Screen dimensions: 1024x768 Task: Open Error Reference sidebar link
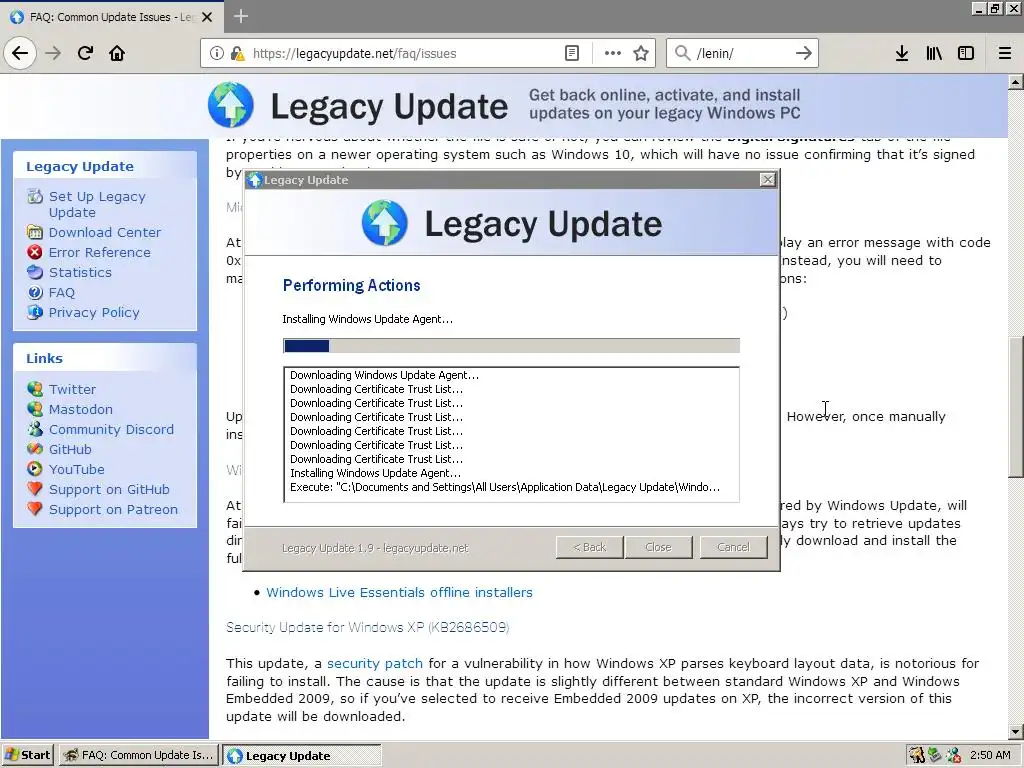[99, 253]
